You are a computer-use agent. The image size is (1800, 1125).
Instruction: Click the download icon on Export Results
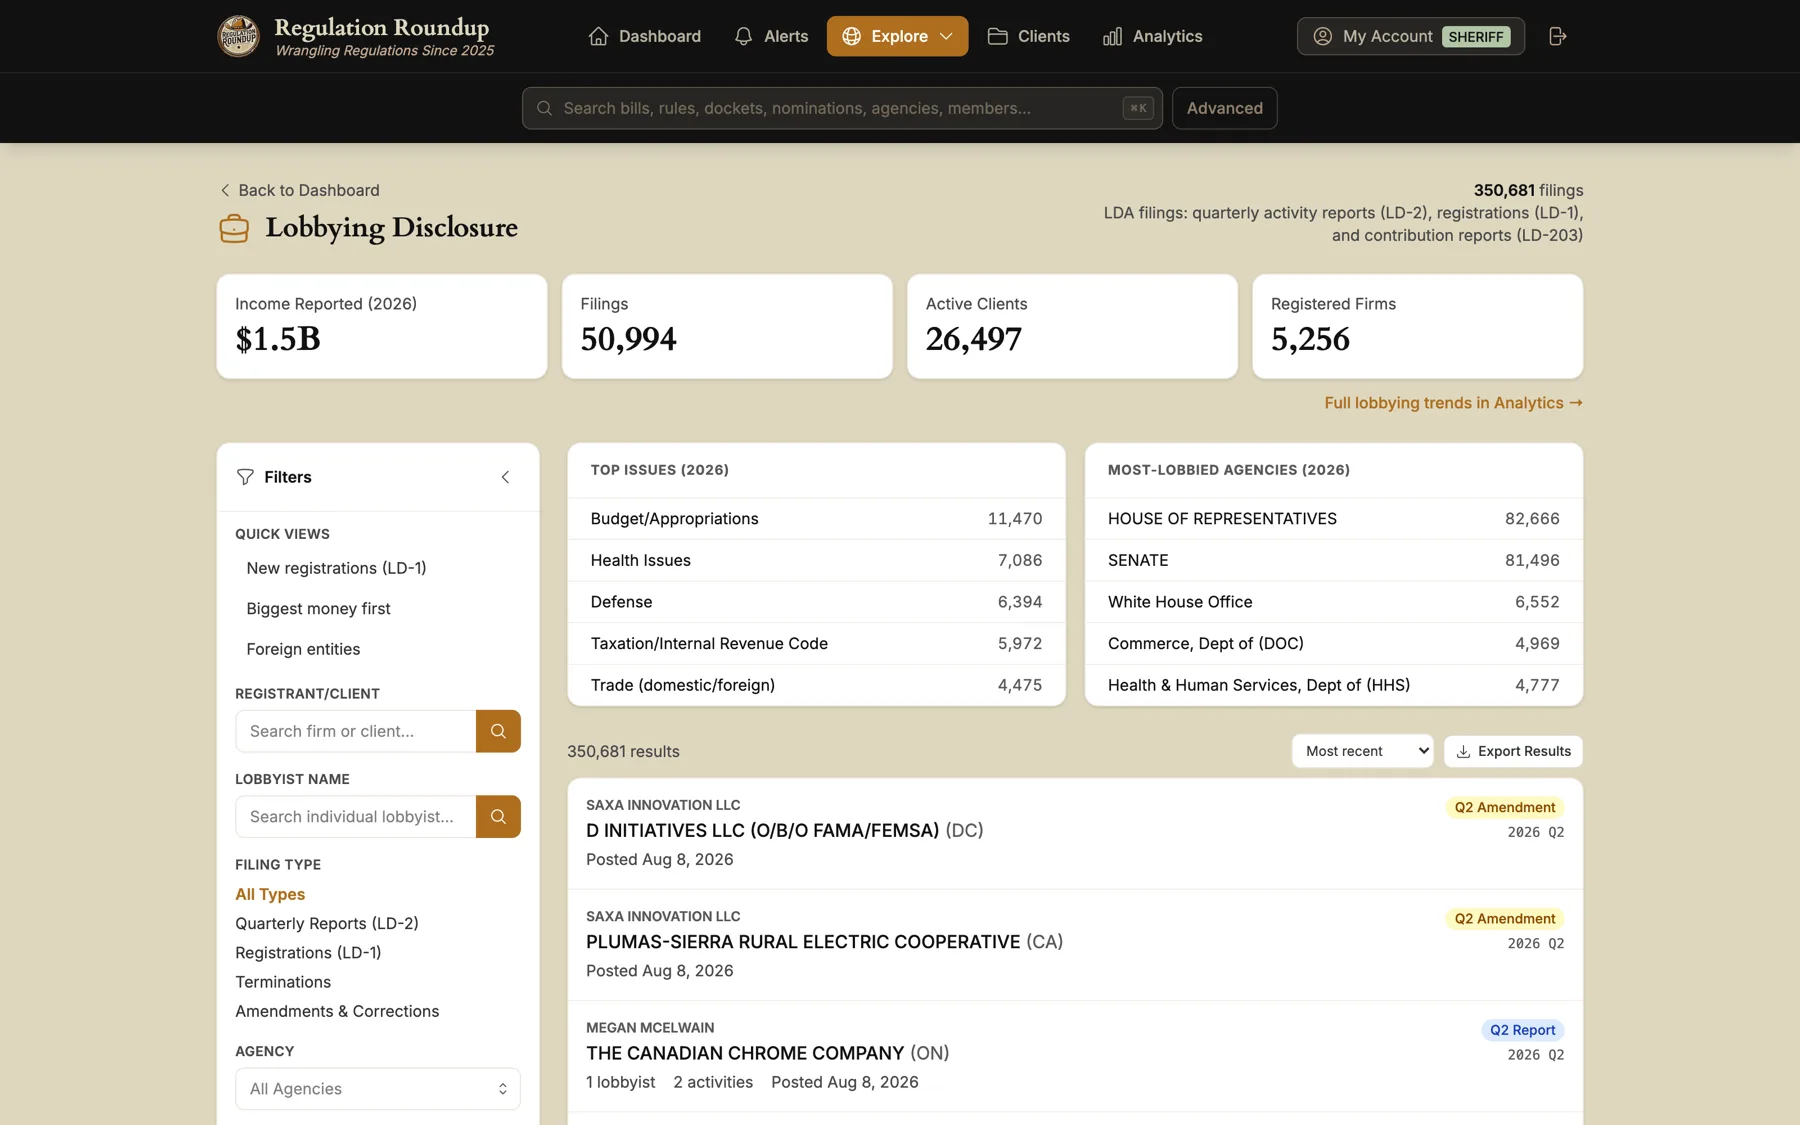pyautogui.click(x=1463, y=751)
